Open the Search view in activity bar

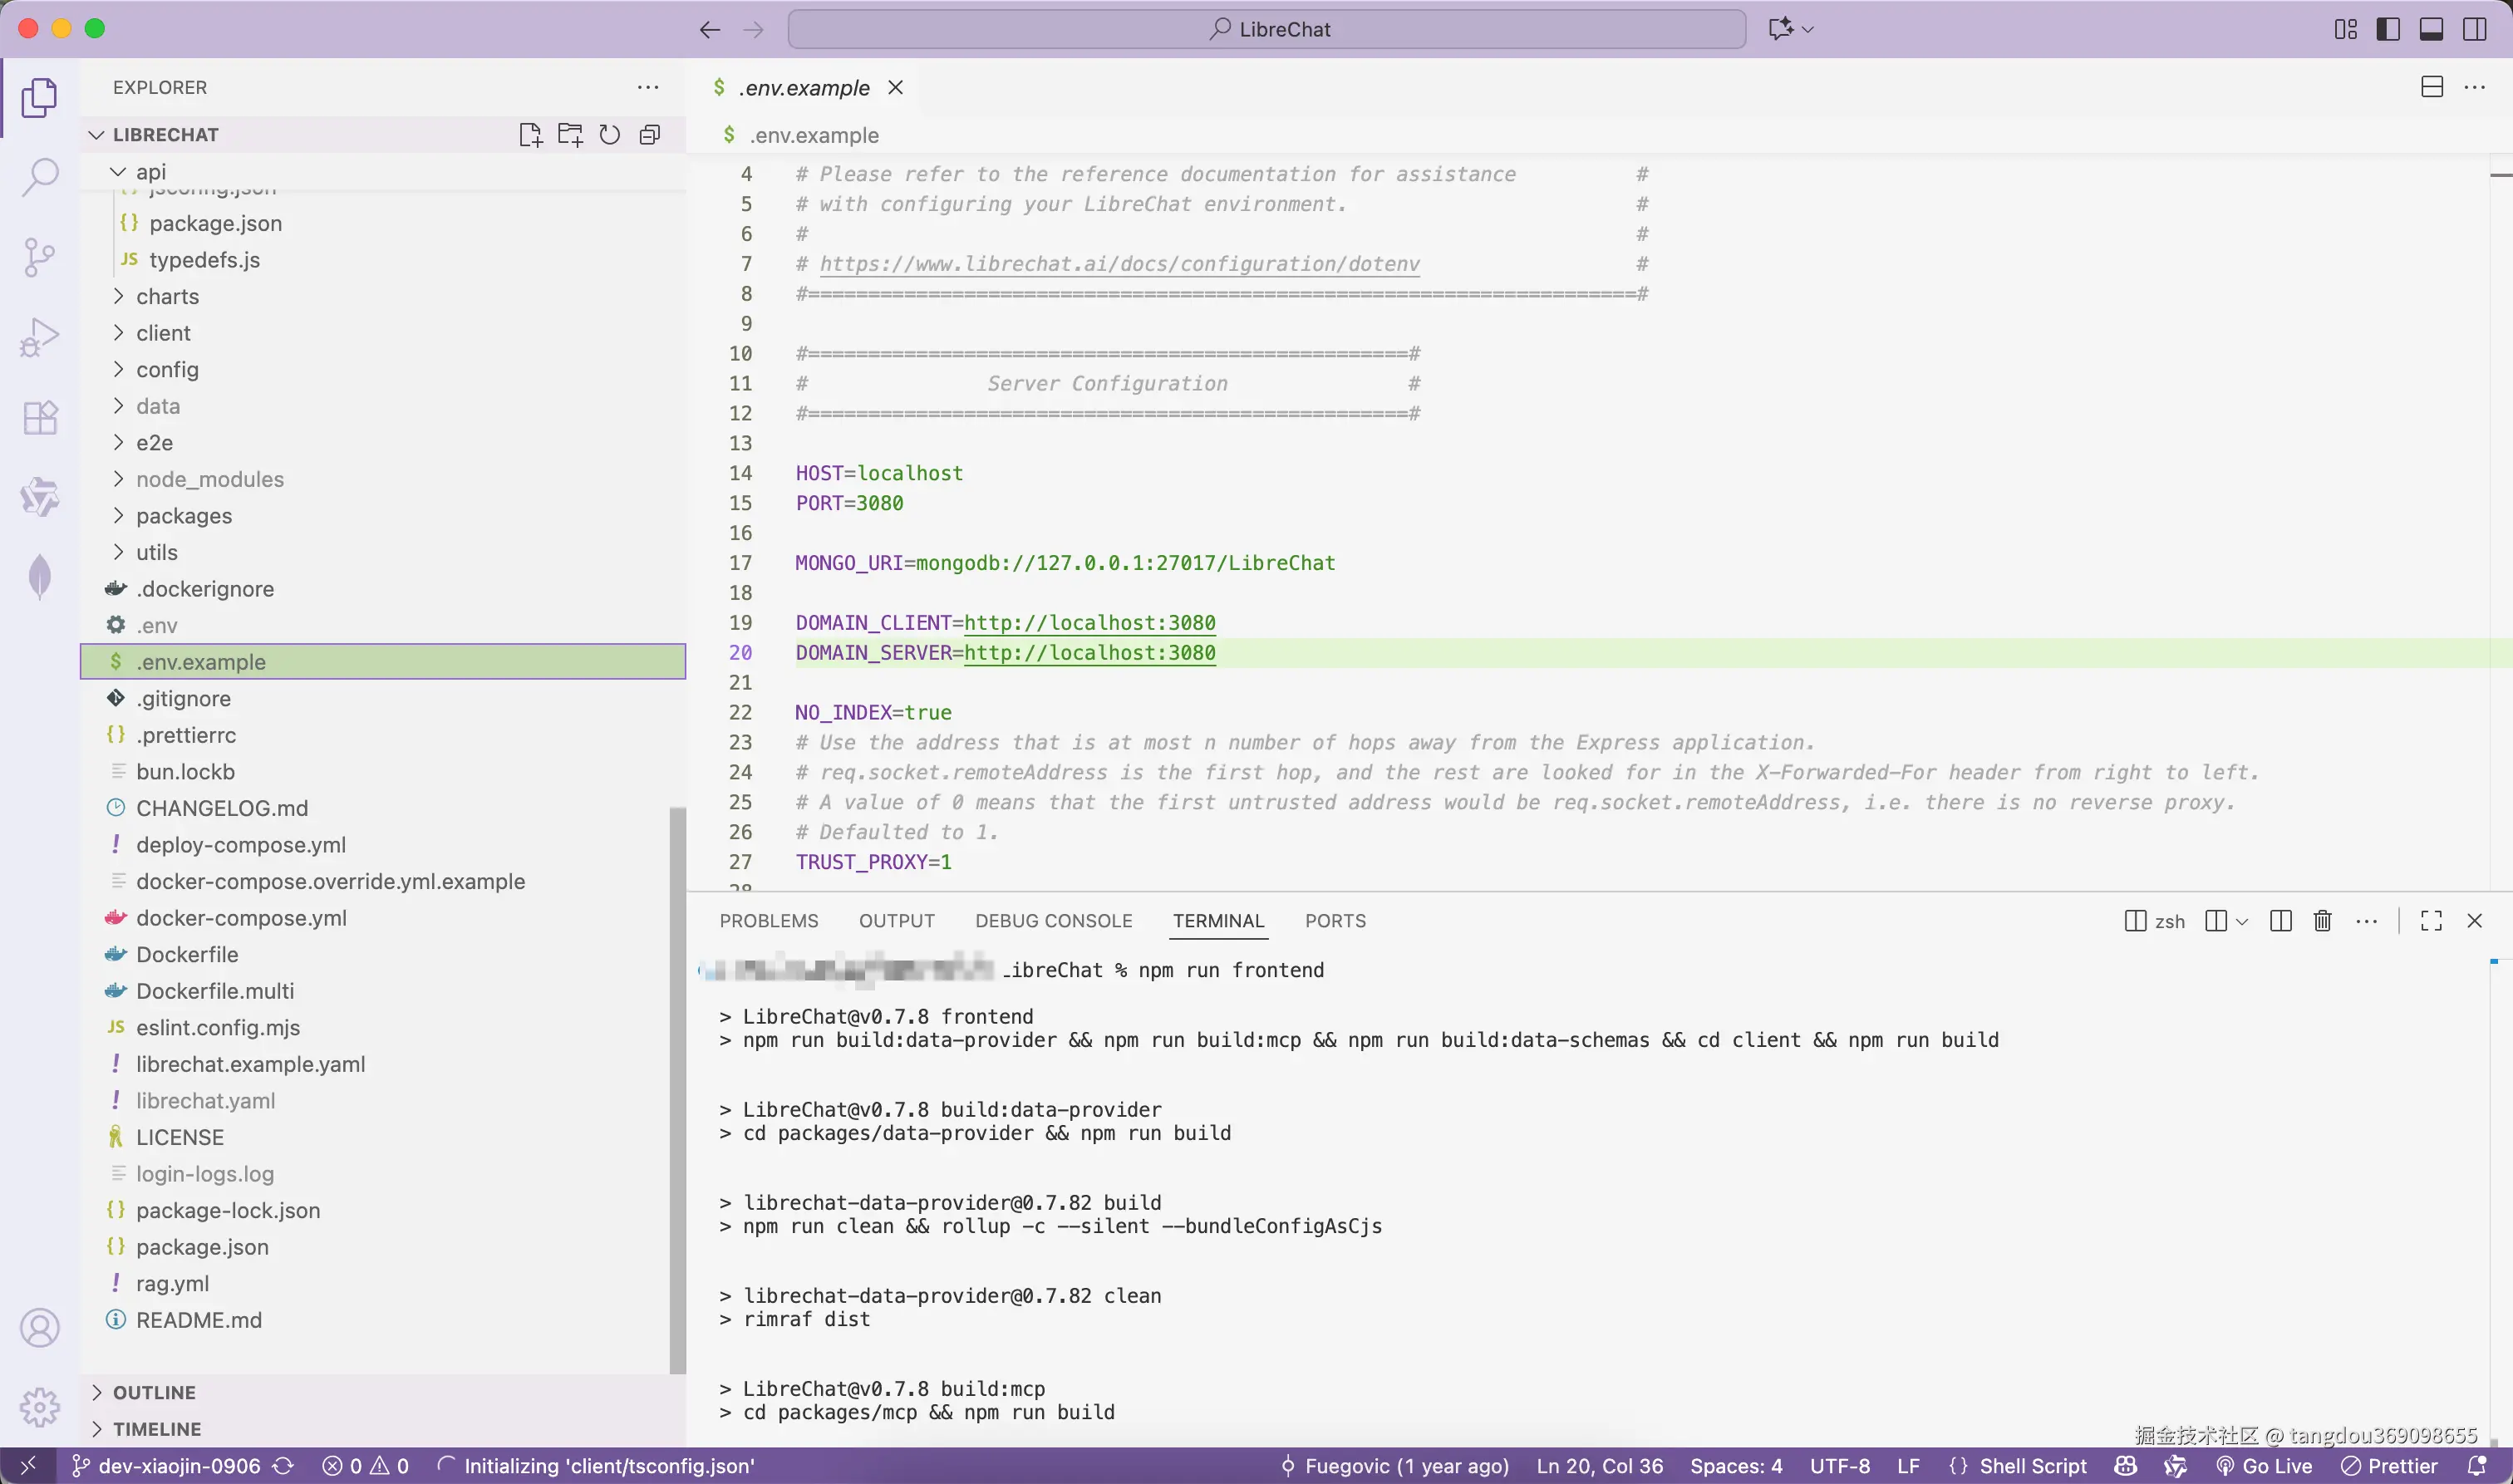click(x=40, y=177)
